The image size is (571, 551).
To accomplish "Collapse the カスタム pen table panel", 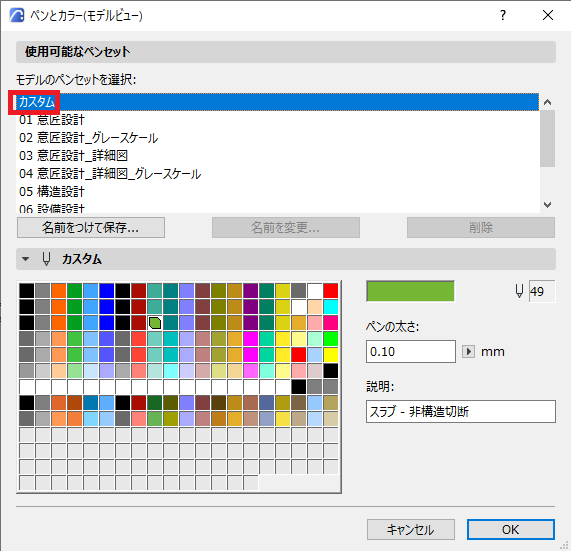I will [x=25, y=259].
